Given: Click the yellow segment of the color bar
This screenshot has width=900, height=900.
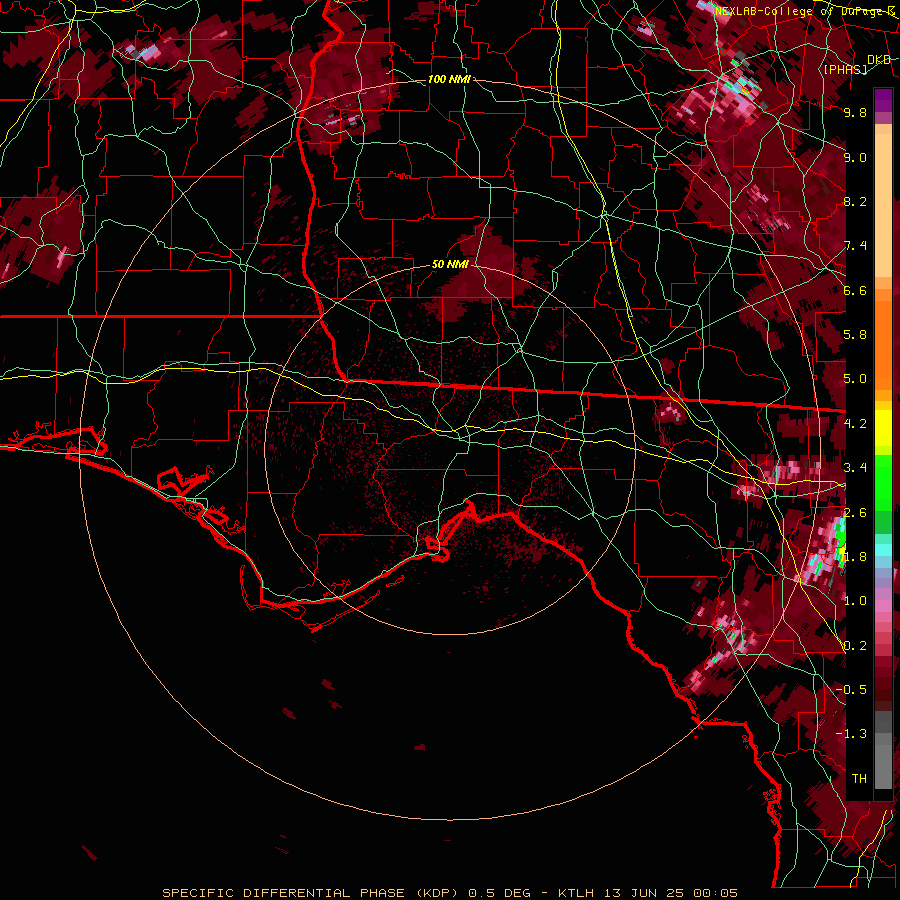Looking at the screenshot, I should coord(883,428).
